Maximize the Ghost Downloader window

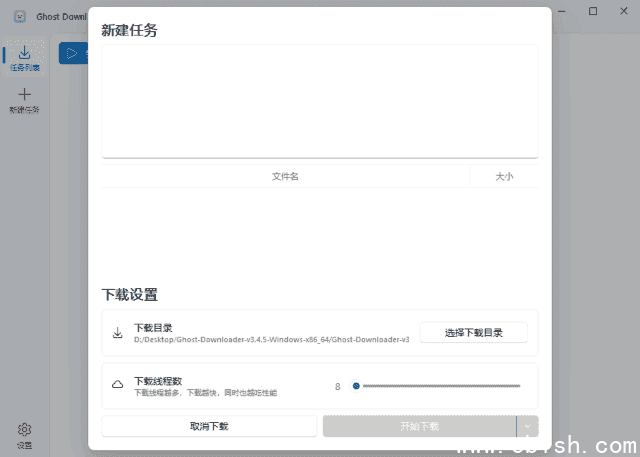(x=593, y=11)
